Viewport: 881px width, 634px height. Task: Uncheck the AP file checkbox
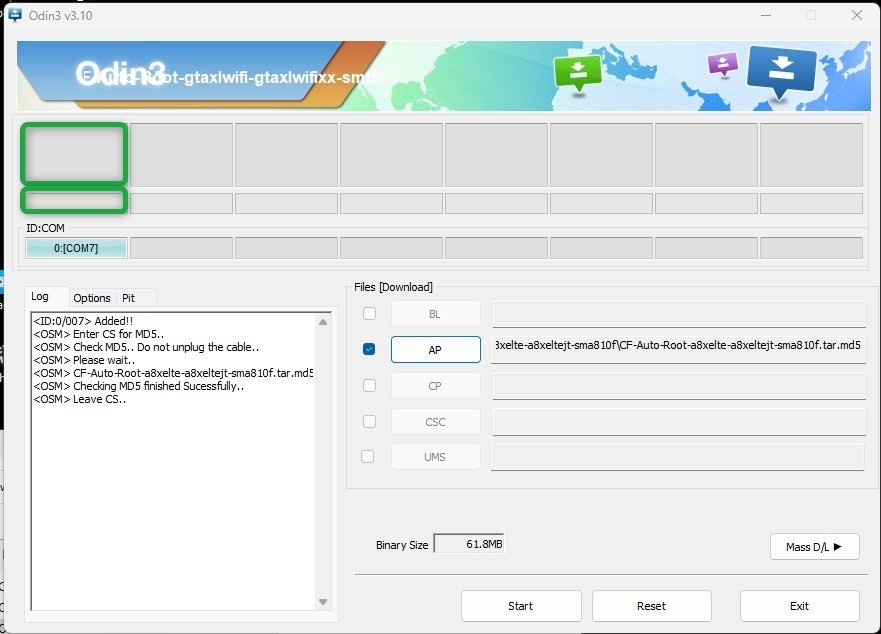click(x=370, y=349)
